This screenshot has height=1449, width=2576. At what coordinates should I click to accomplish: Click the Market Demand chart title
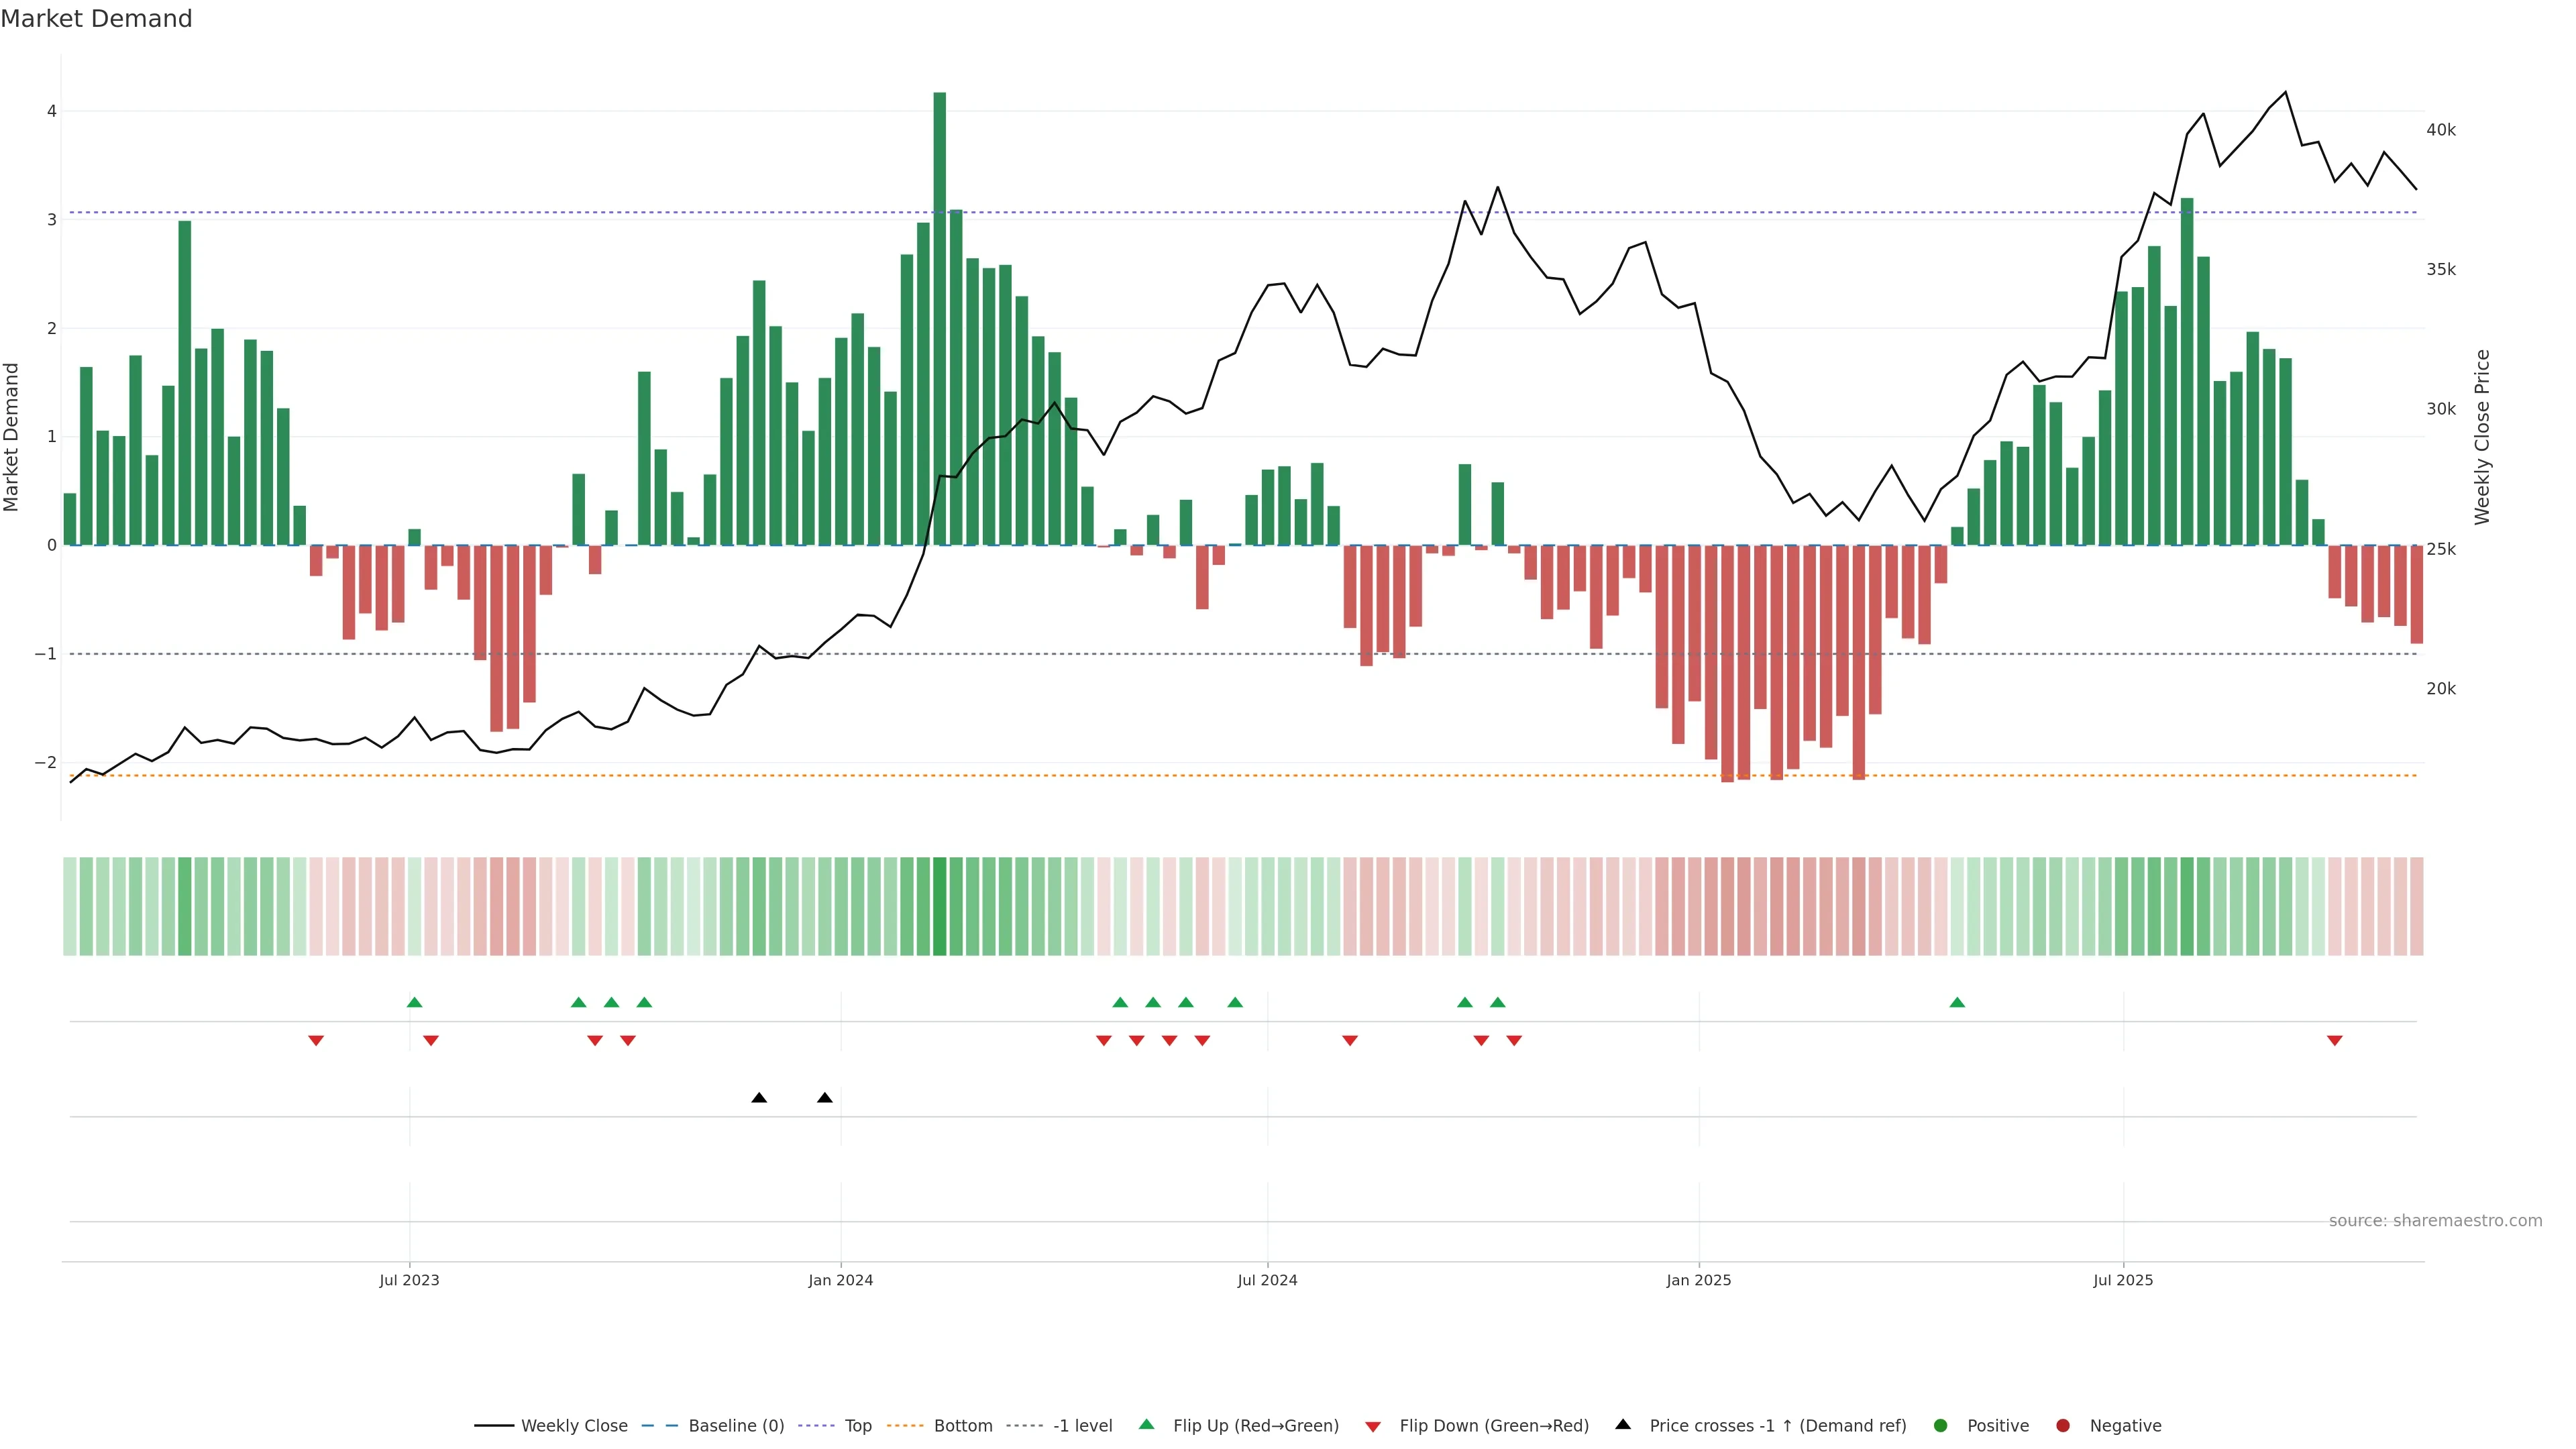tap(96, 19)
